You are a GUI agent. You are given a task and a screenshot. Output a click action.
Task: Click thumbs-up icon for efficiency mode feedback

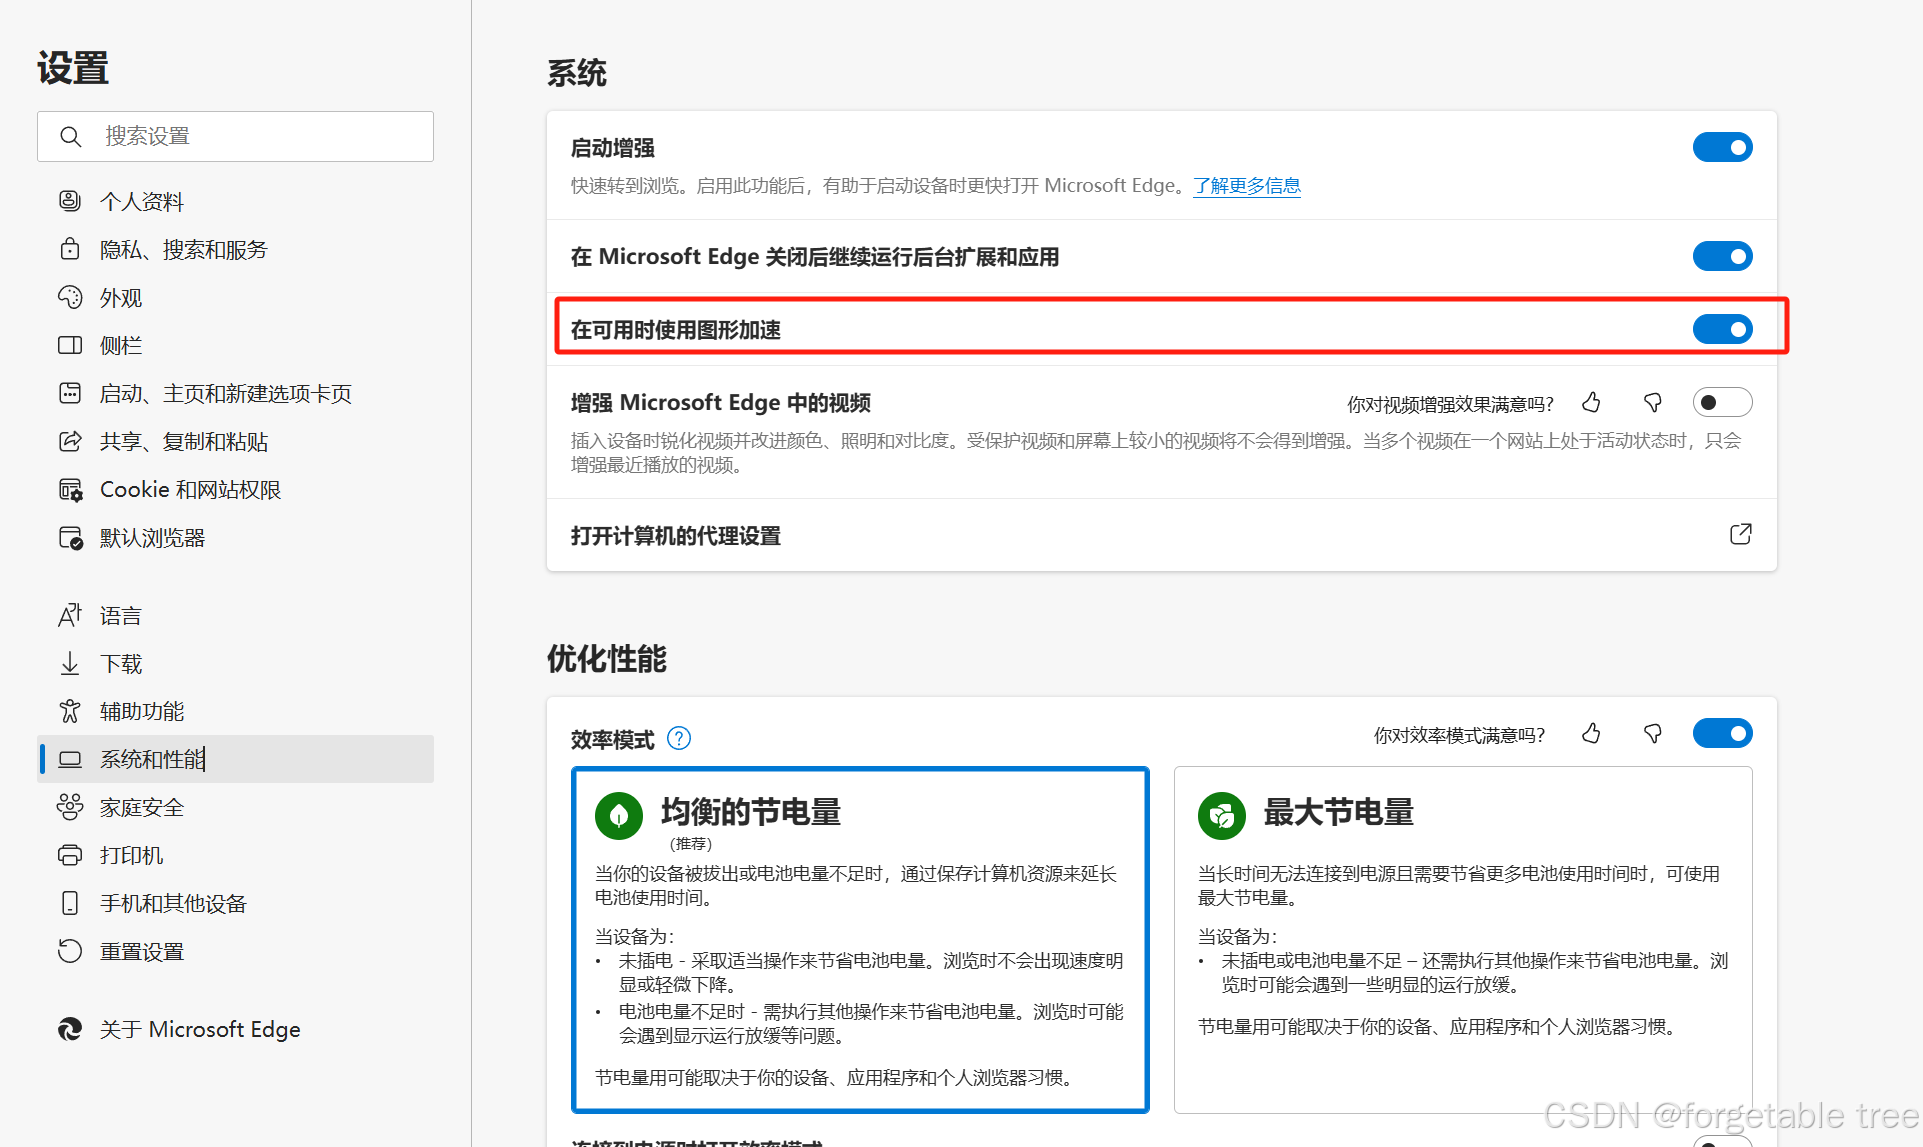(1591, 734)
